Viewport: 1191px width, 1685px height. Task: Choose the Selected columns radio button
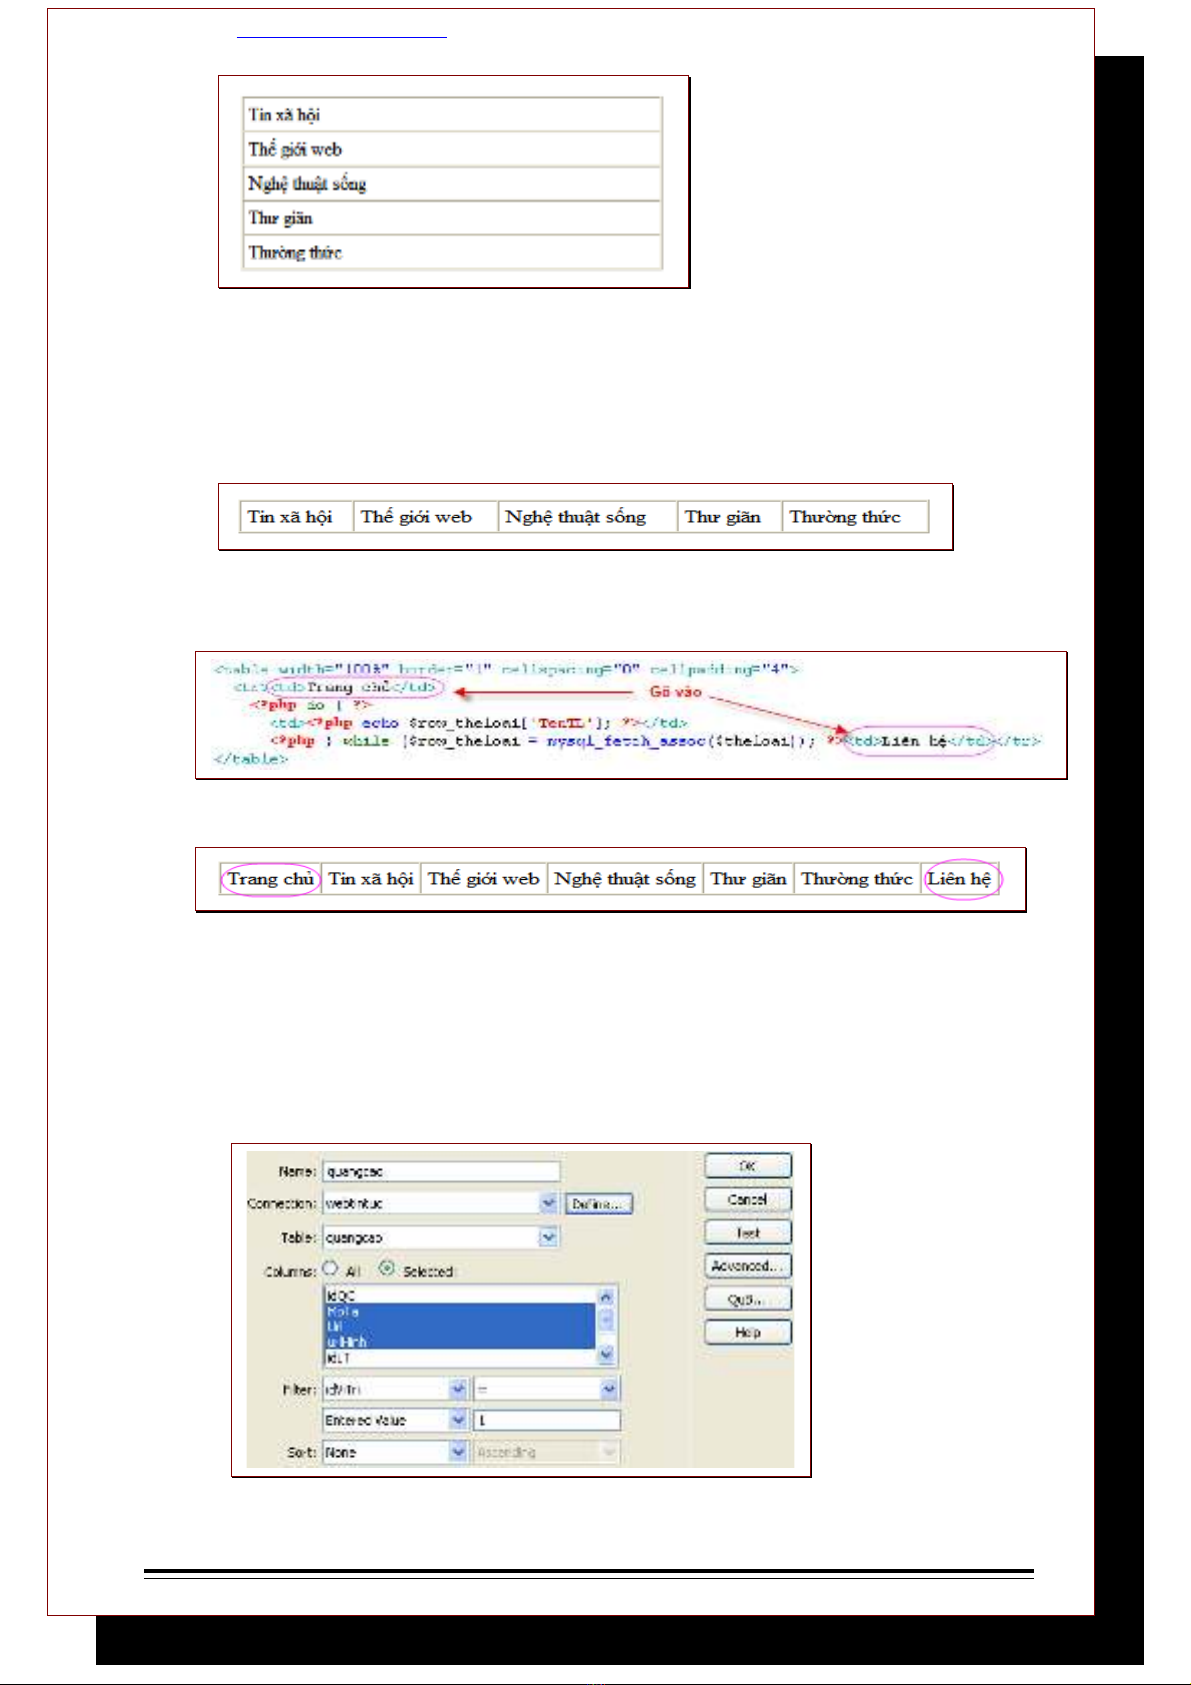387,1268
